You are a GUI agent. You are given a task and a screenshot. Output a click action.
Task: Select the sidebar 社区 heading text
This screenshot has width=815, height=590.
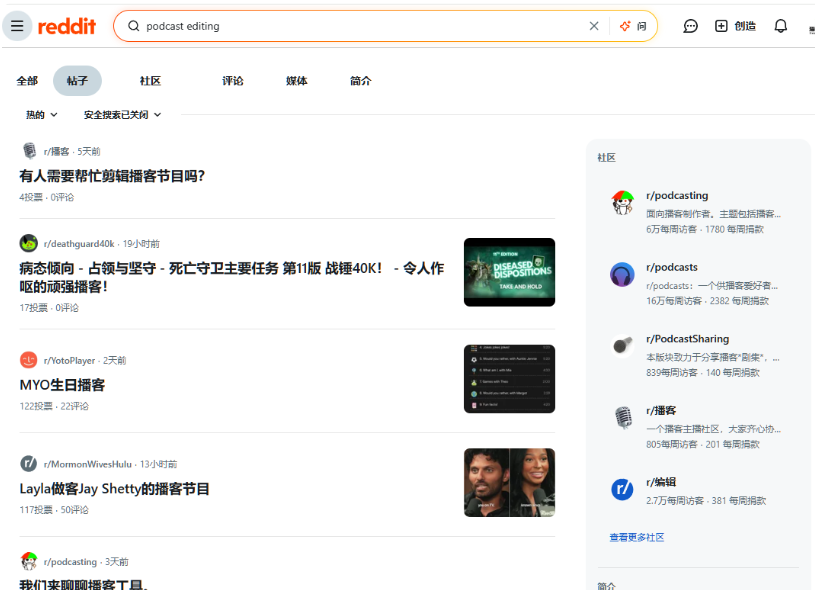607,158
